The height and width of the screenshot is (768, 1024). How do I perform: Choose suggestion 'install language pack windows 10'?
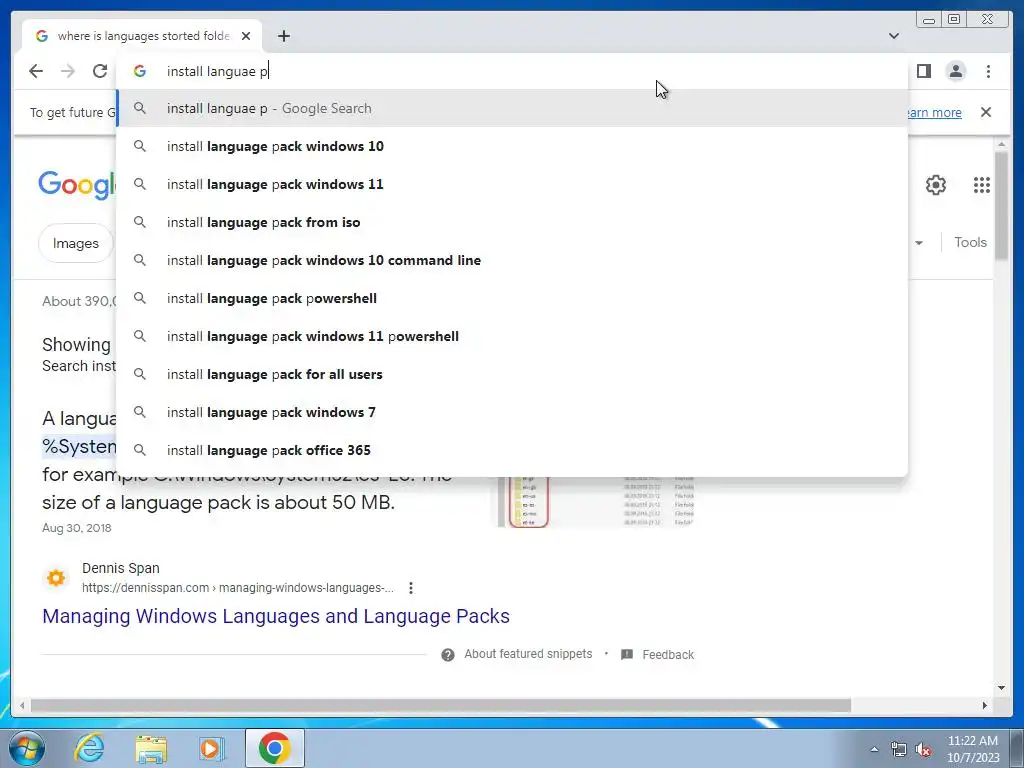[x=512, y=146]
